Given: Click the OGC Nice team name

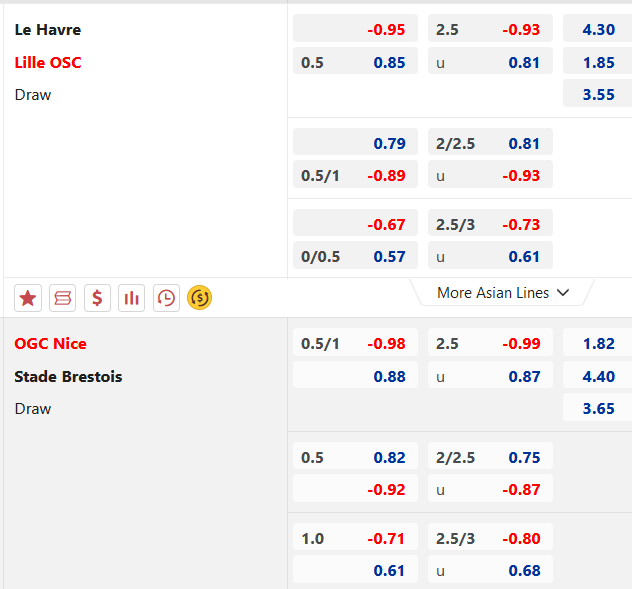Looking at the screenshot, I should (x=50, y=344).
